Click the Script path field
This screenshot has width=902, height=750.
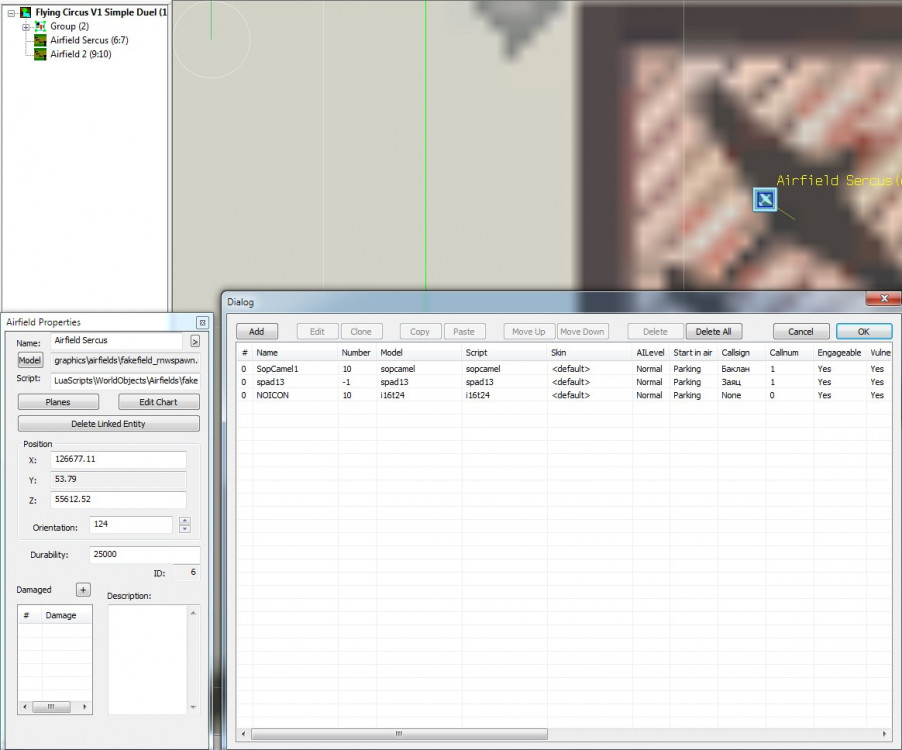[x=126, y=381]
